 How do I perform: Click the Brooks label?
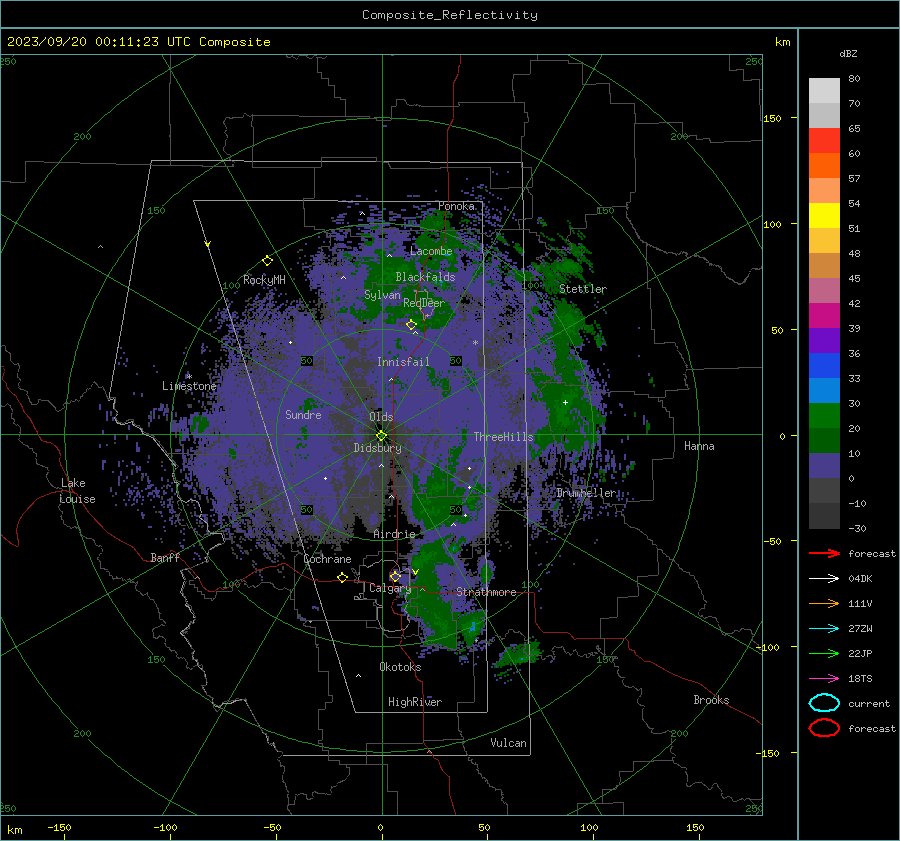(711, 700)
